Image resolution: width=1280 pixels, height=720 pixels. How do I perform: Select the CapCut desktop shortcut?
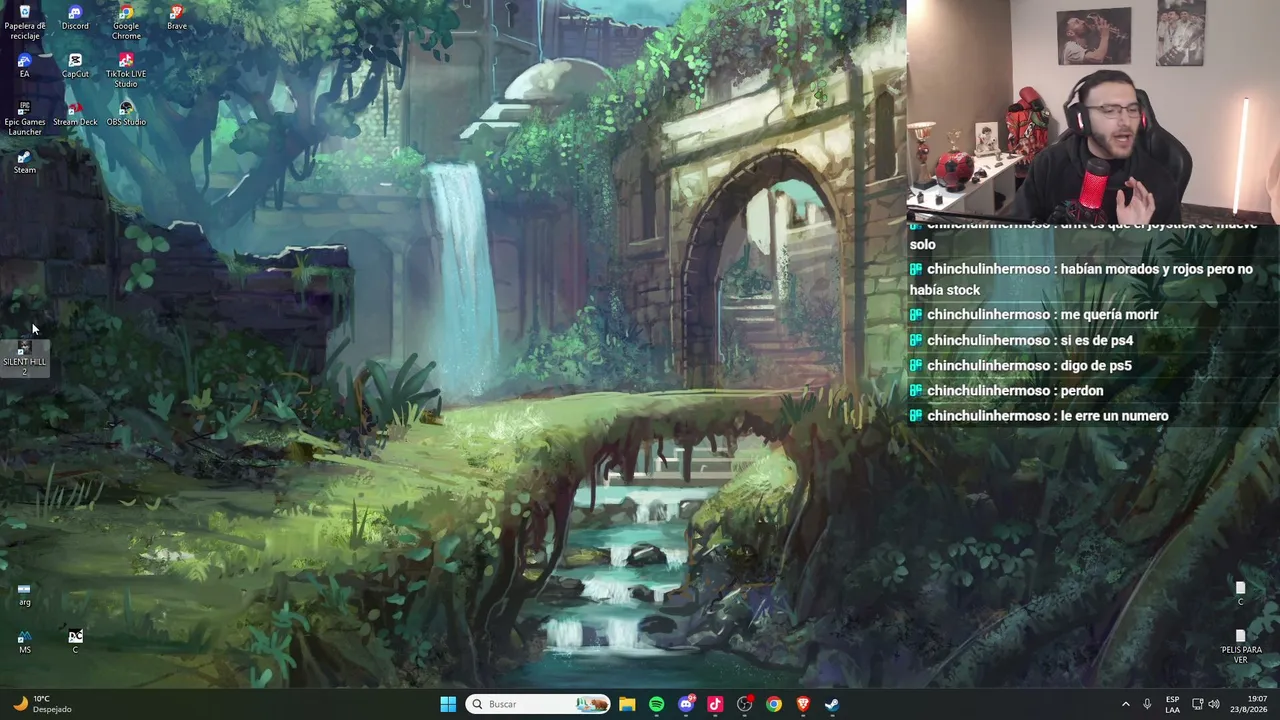[75, 65]
